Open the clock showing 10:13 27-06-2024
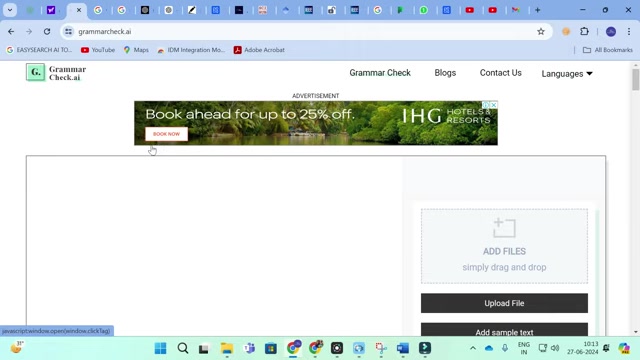The width and height of the screenshot is (640, 360). pos(582,348)
